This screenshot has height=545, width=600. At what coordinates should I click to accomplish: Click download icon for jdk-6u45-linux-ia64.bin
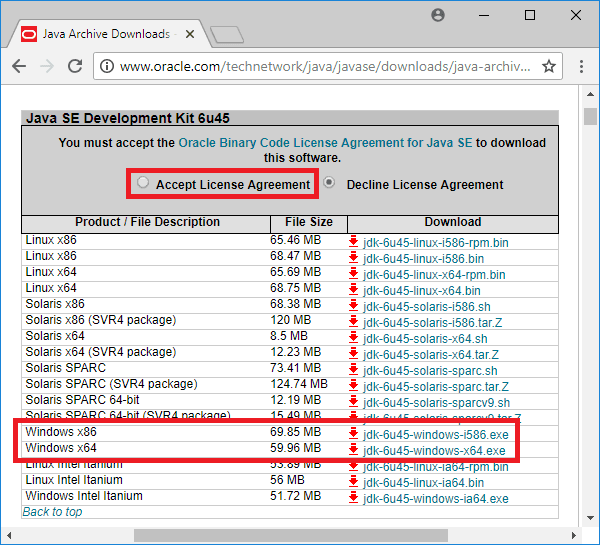(x=353, y=482)
